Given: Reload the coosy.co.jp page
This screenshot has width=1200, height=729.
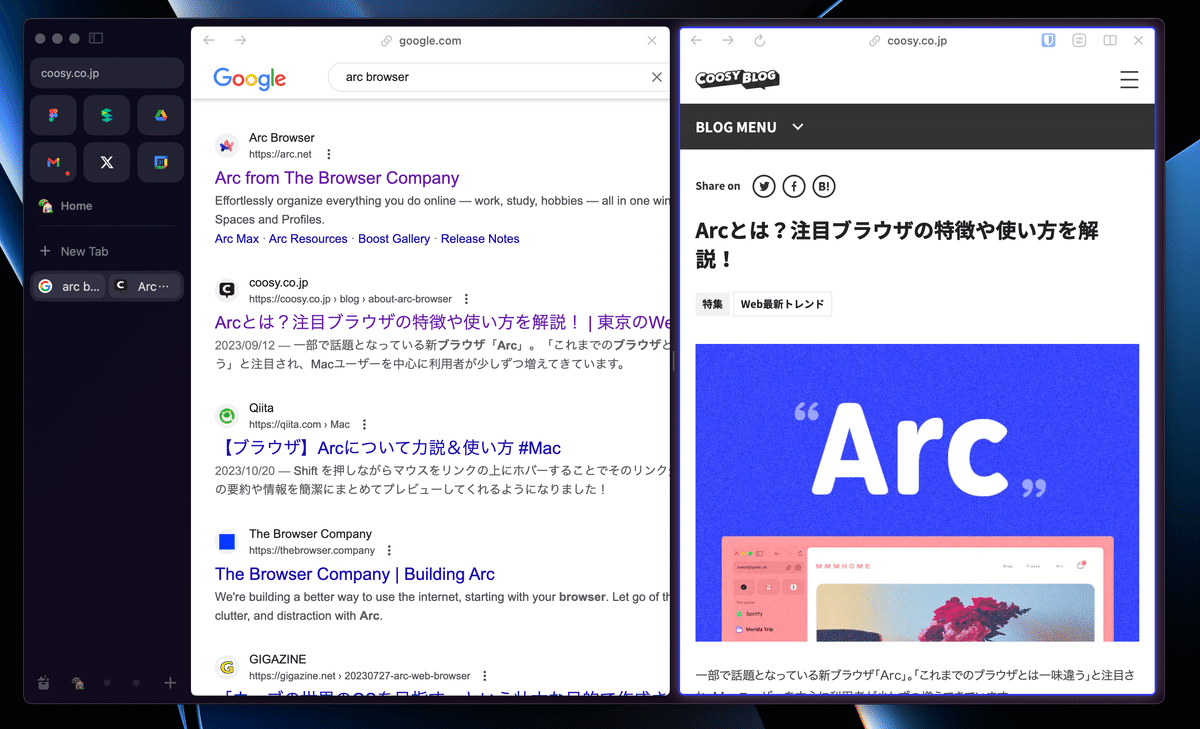Looking at the screenshot, I should point(759,41).
